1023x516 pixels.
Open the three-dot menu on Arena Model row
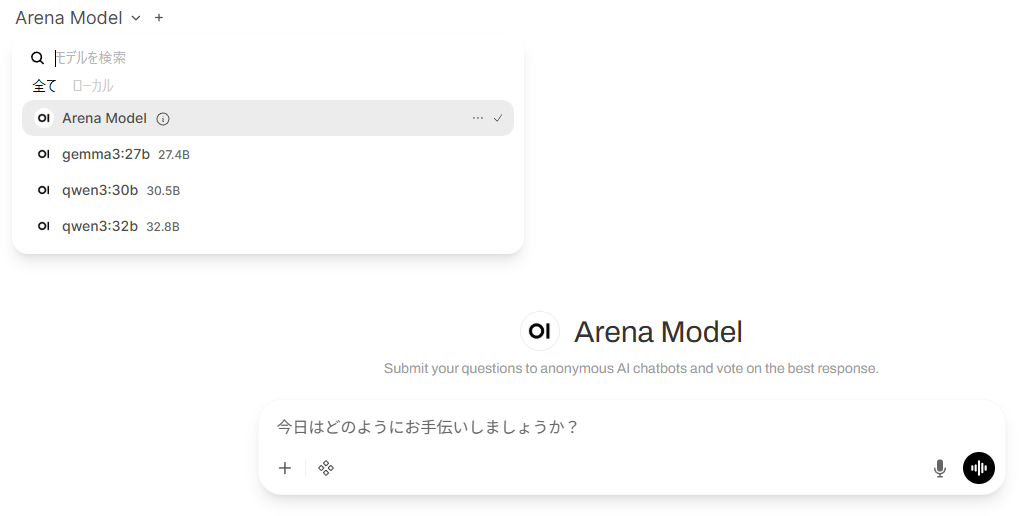(477, 118)
